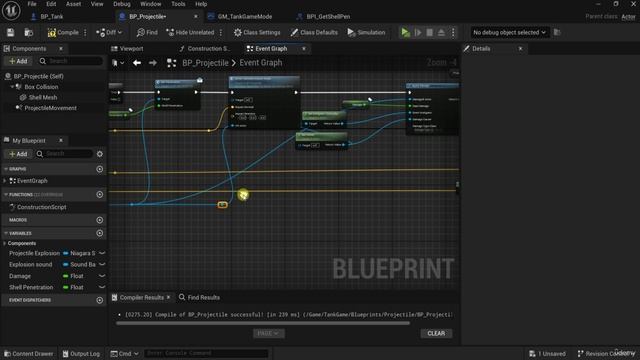
Task: Click BP_Projectile in the breadcrumb
Action: tap(205, 63)
